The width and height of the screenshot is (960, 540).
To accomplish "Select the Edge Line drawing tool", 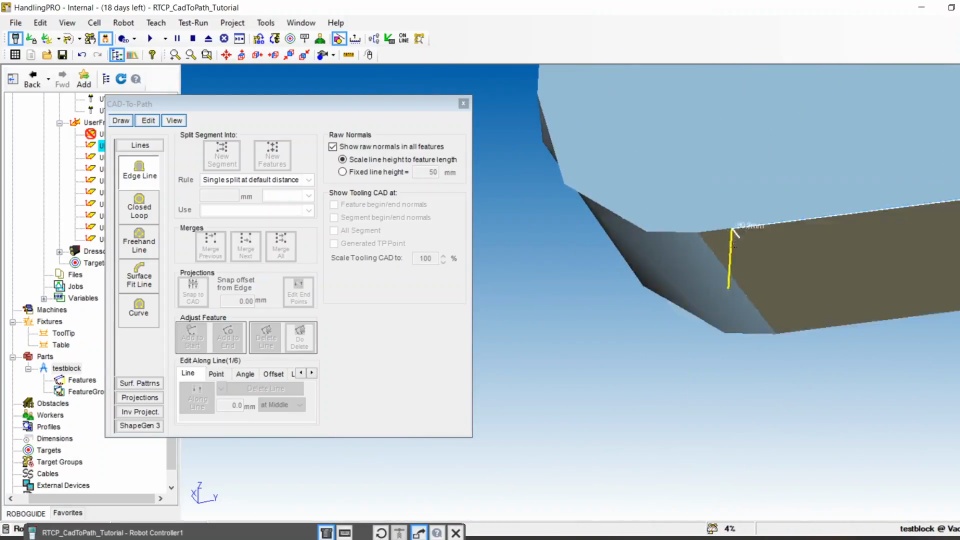I will tap(139, 170).
